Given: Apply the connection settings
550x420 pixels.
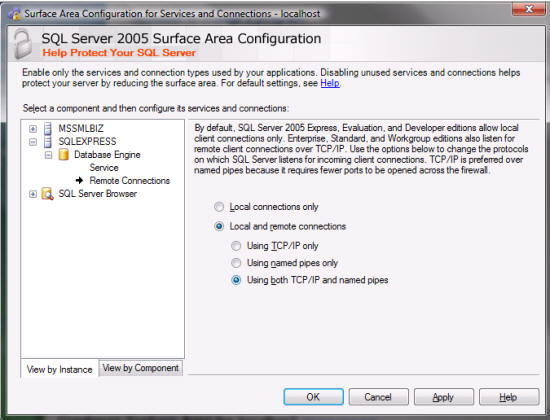Looking at the screenshot, I should click(443, 397).
